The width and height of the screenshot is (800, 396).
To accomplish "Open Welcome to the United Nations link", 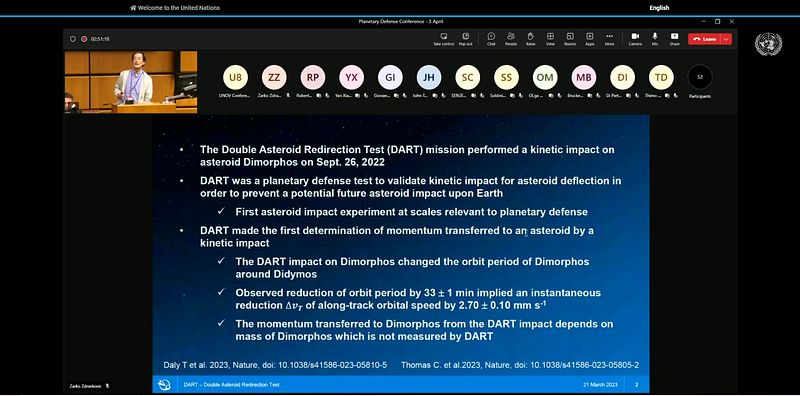I will [175, 8].
